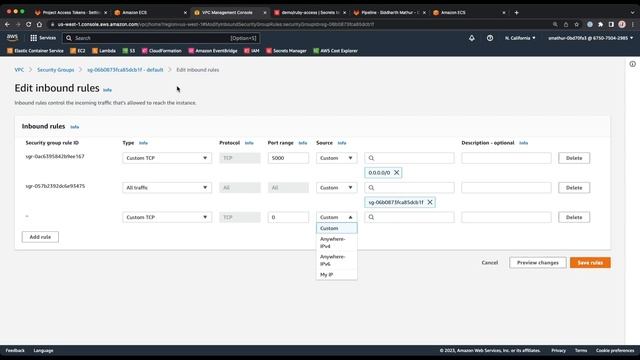
Task: Open the browser extensions puzzle icon
Action: pos(600,24)
